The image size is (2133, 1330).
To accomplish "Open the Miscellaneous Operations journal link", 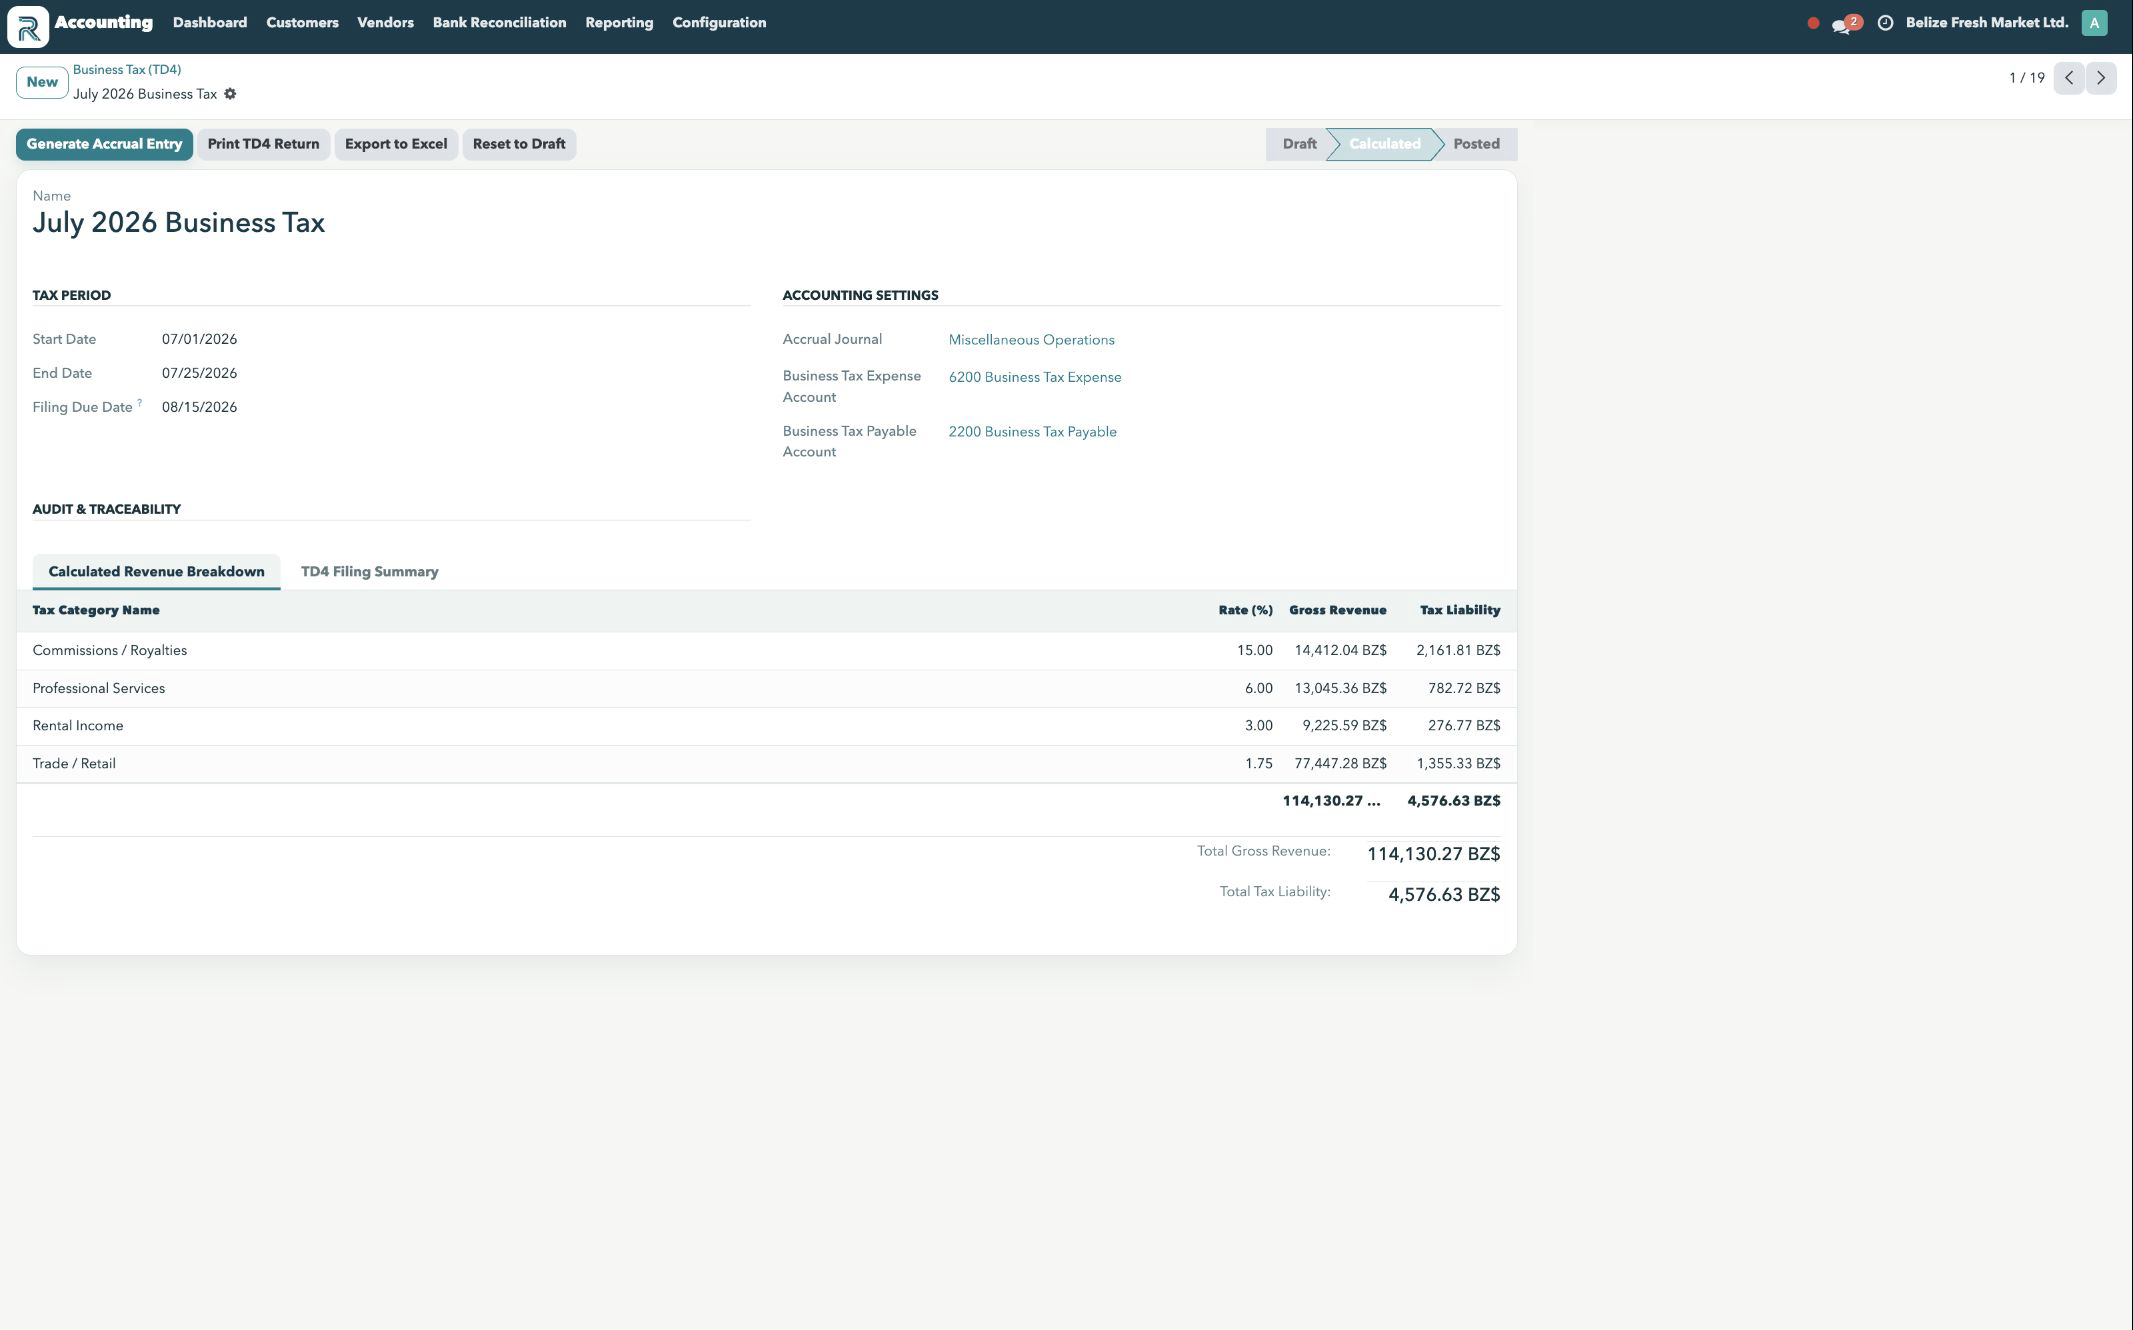I will (1031, 340).
